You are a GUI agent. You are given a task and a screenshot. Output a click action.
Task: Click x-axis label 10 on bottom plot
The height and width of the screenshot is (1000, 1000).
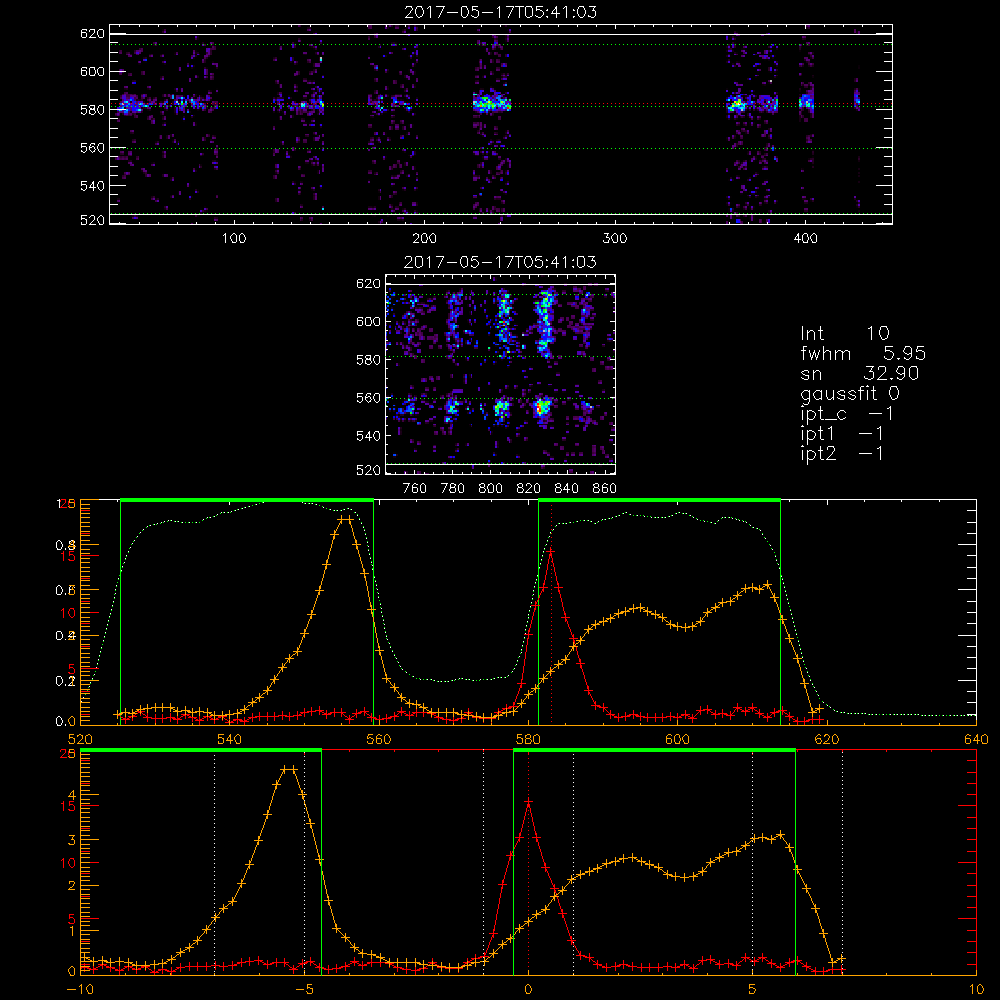(976, 990)
